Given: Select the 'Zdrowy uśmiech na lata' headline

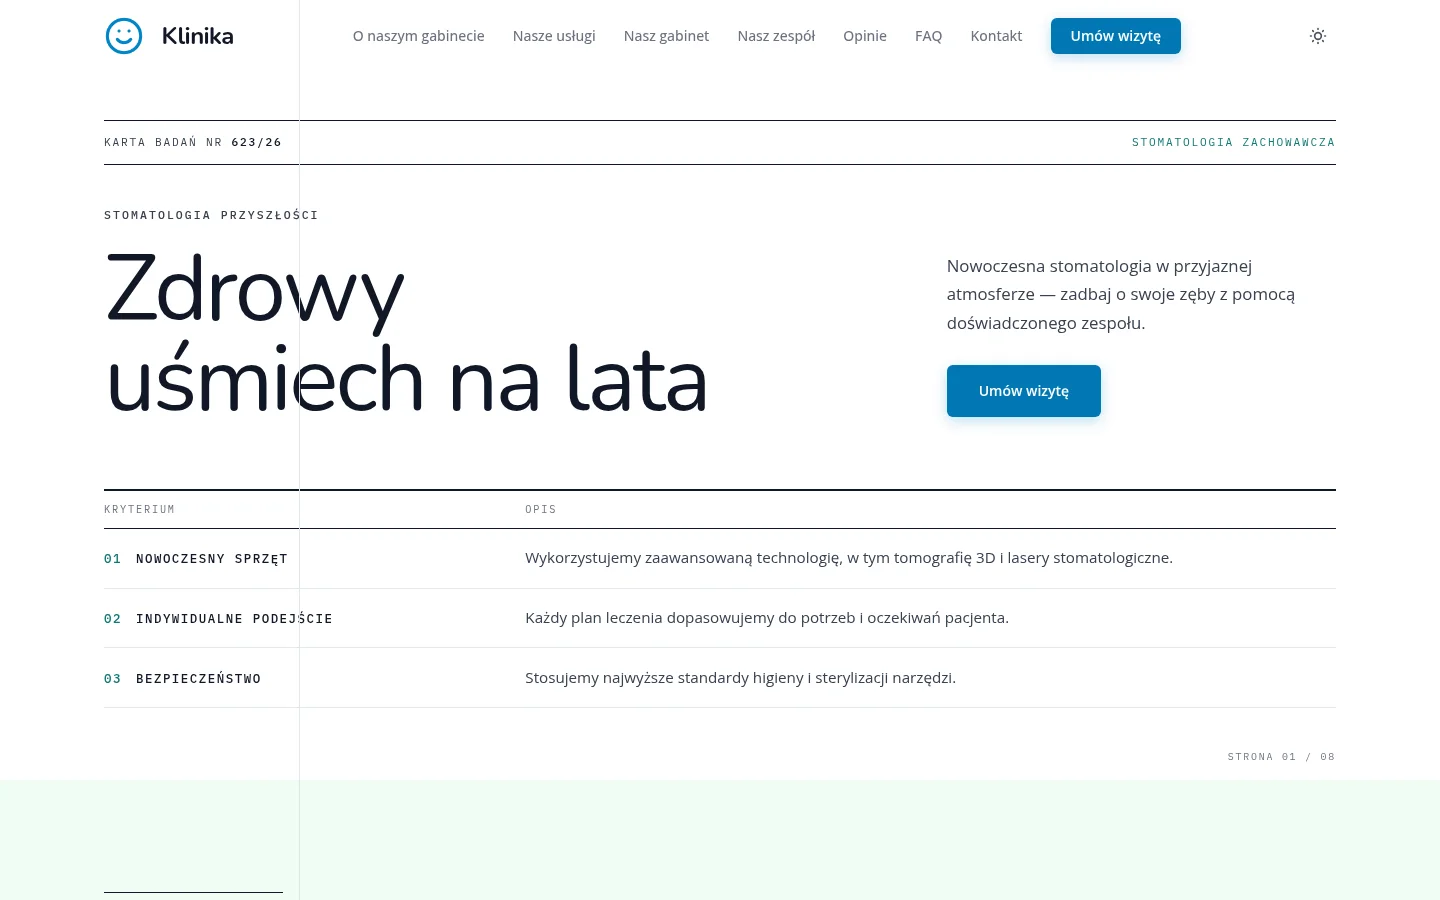Looking at the screenshot, I should point(406,334).
